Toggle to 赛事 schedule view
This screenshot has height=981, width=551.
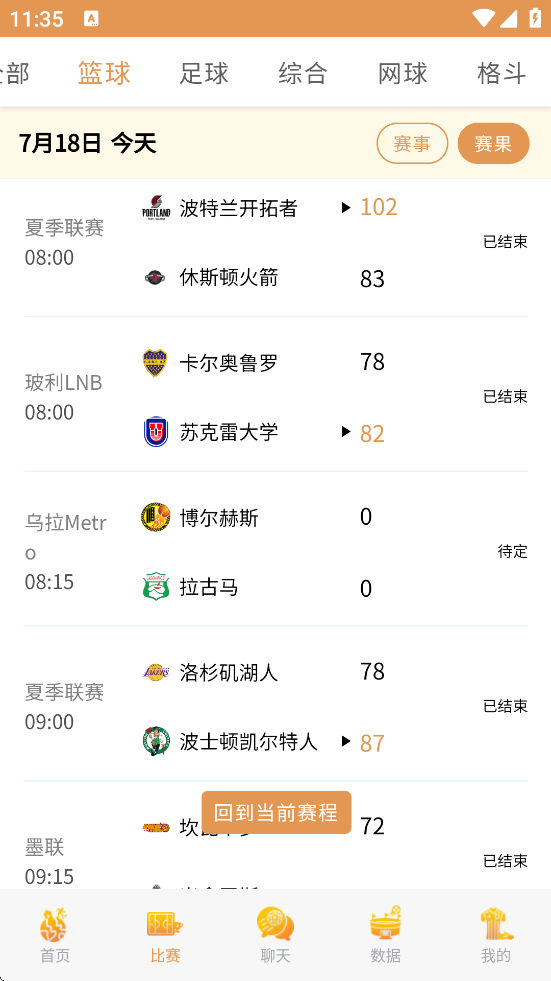click(412, 143)
